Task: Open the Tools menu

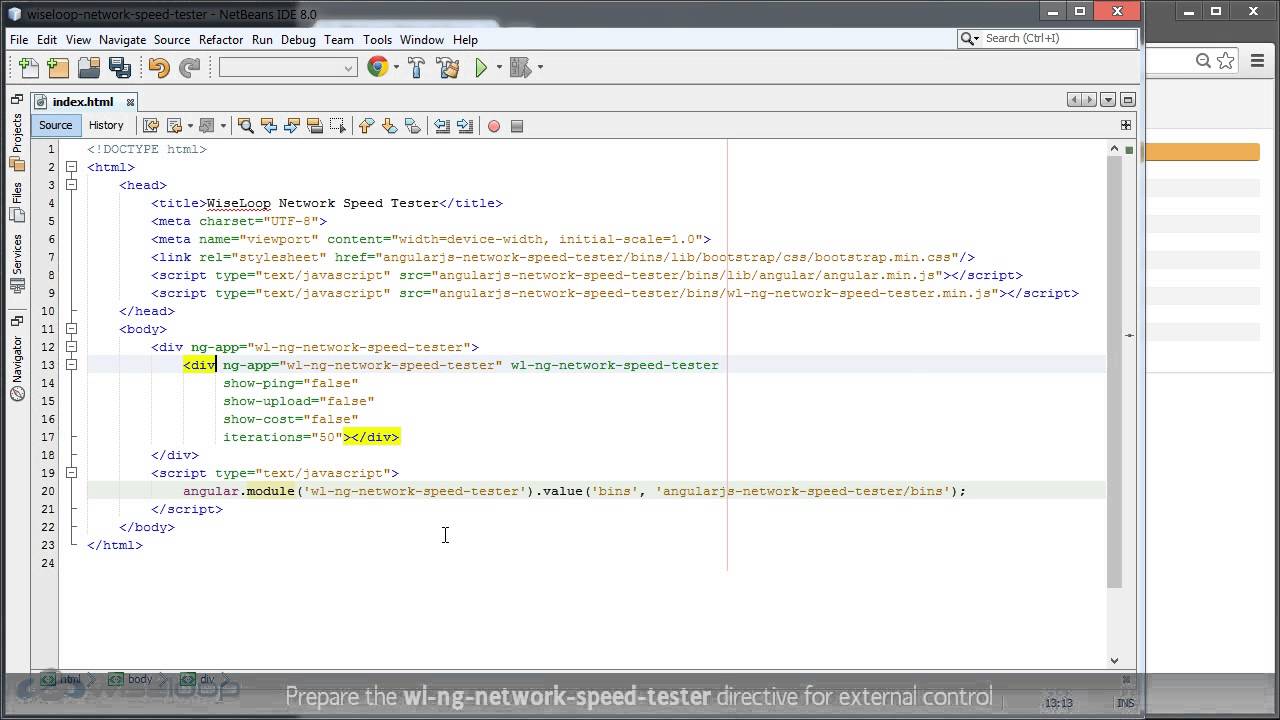Action: pyautogui.click(x=377, y=39)
